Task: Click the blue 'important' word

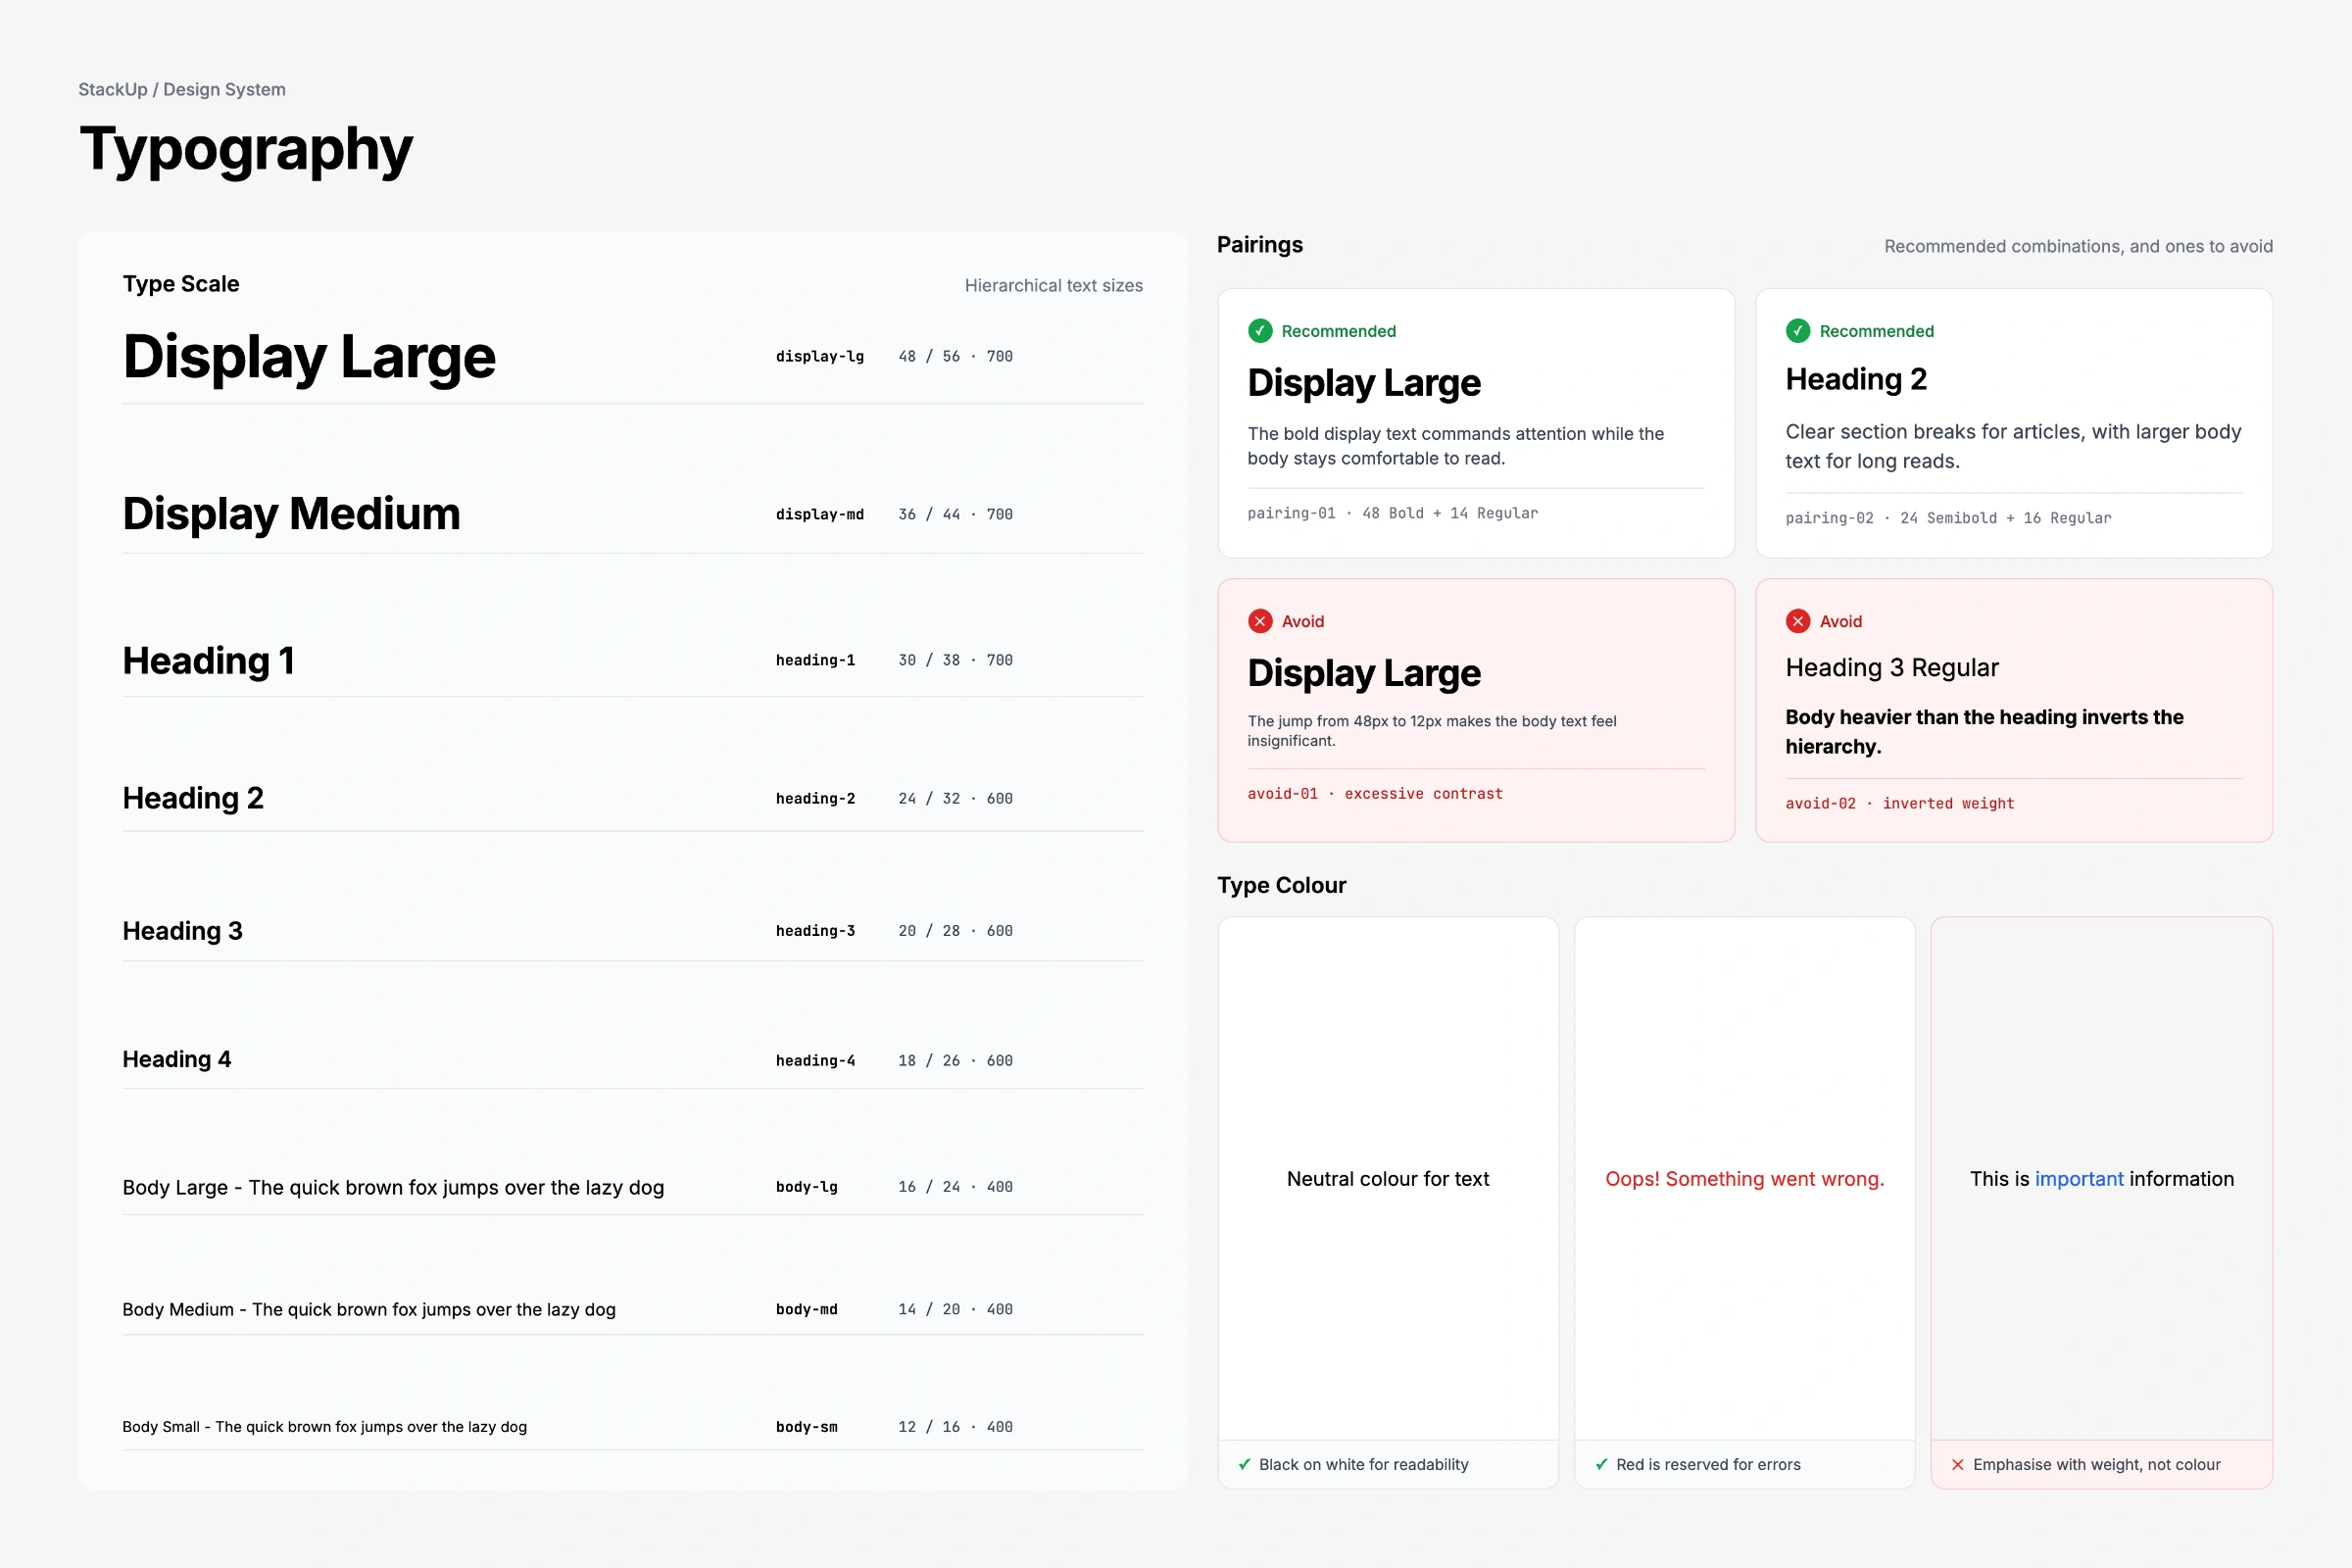Action: (2079, 1179)
